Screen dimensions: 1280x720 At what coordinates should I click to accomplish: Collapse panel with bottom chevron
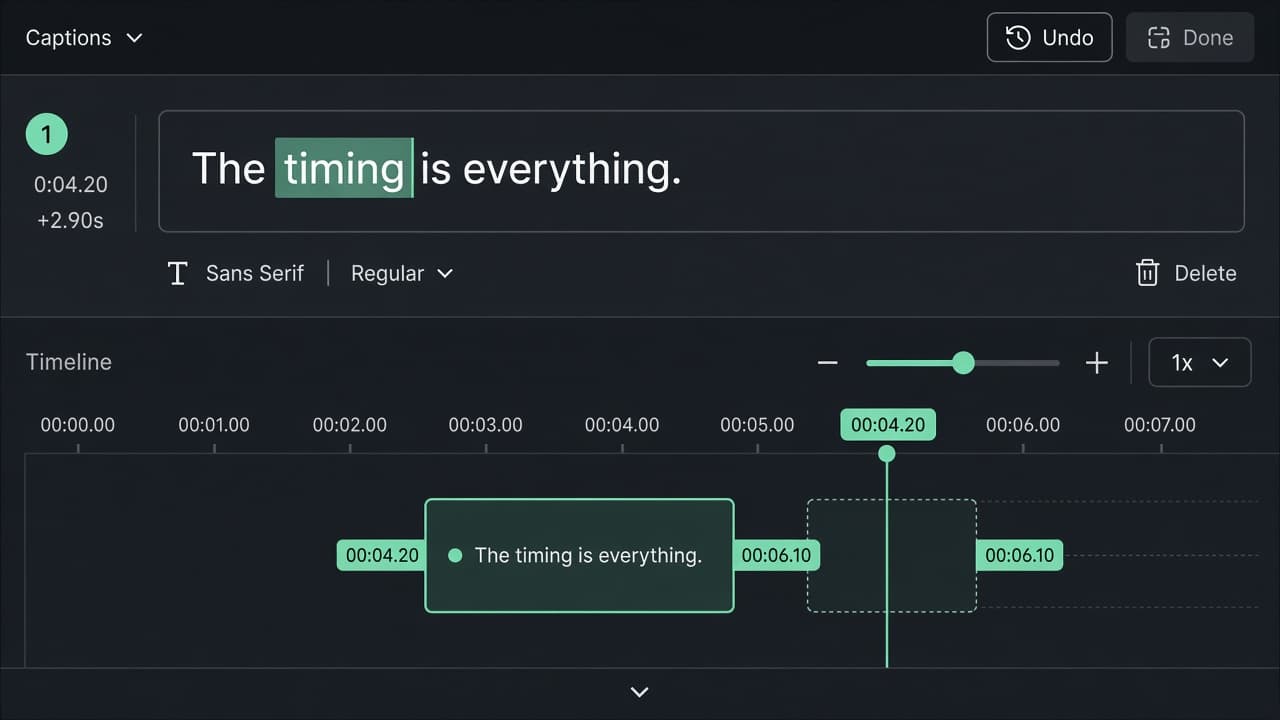pyautogui.click(x=640, y=692)
